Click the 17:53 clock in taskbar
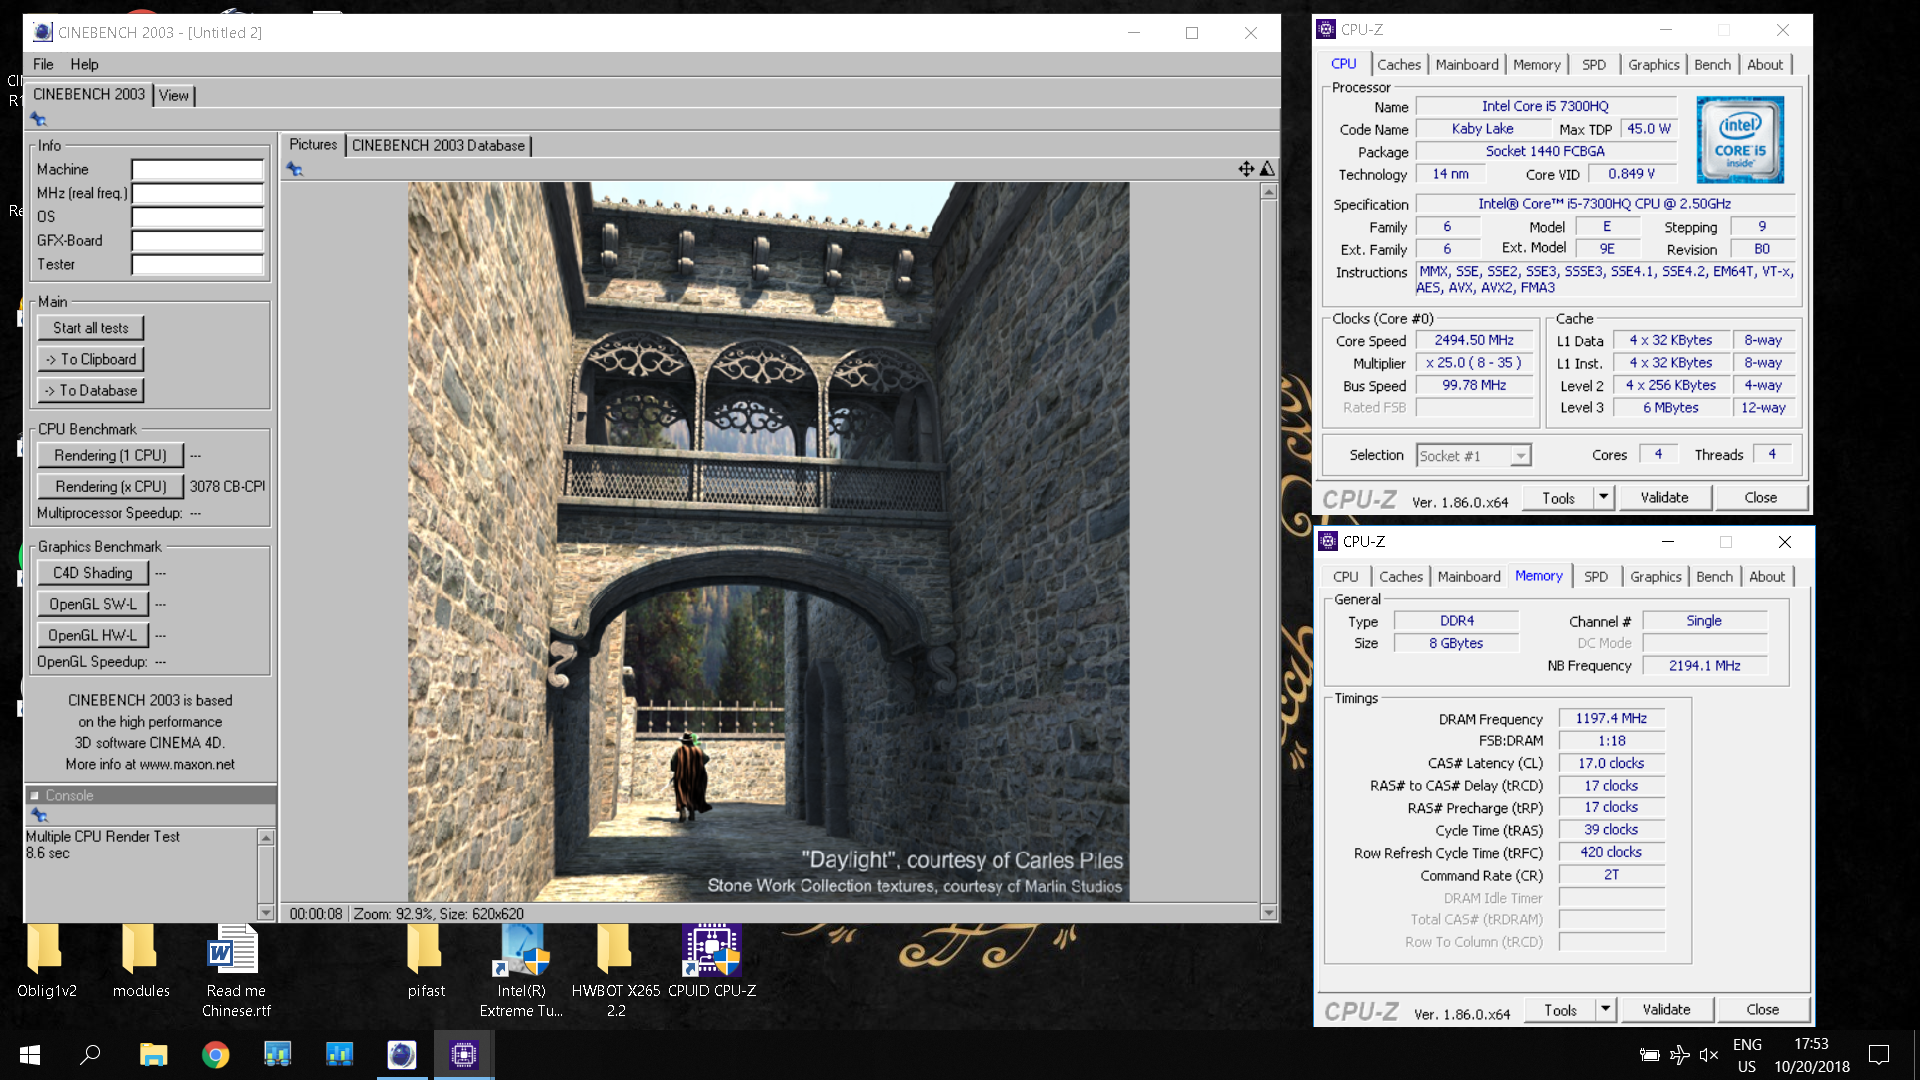 [1811, 1044]
